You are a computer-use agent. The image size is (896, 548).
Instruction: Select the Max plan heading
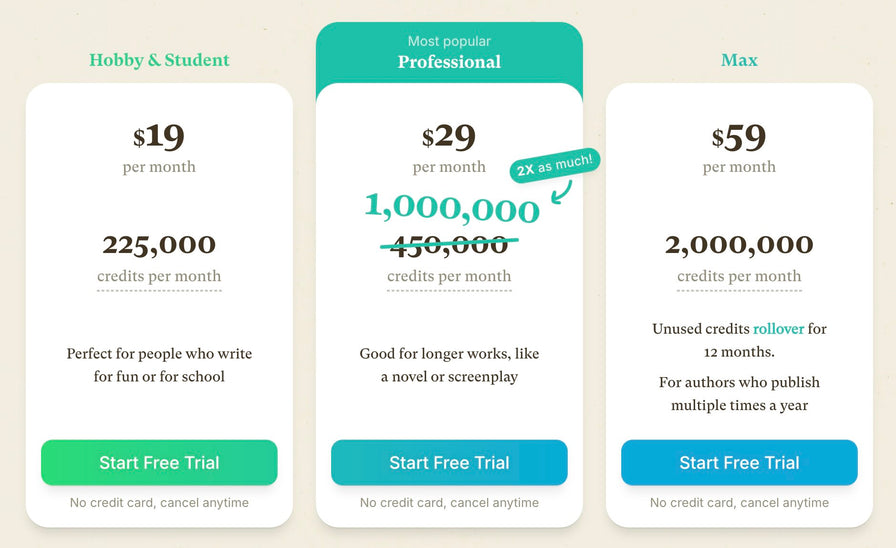coord(739,60)
